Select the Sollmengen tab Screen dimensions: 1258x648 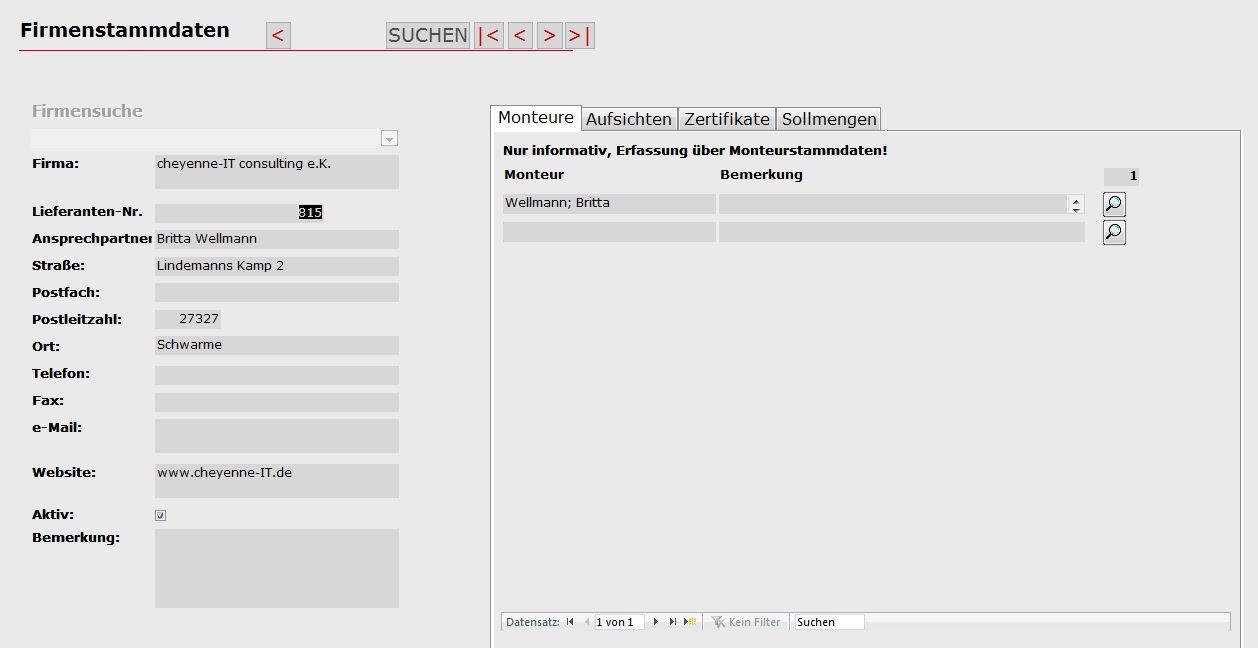[829, 119]
